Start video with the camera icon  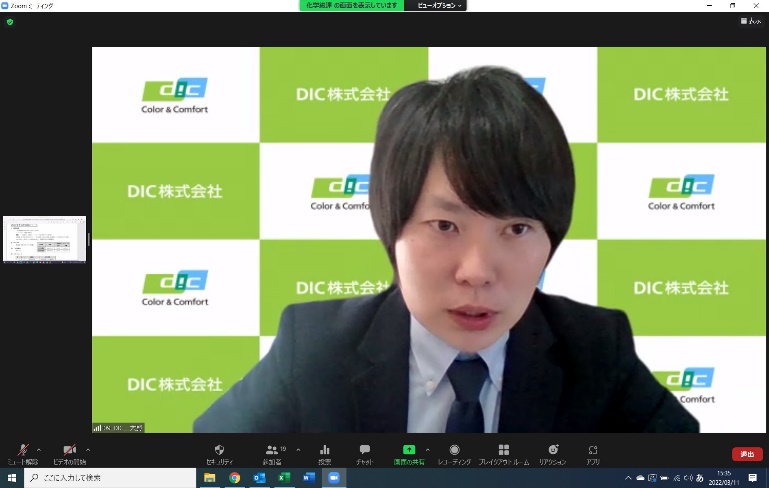click(70, 454)
